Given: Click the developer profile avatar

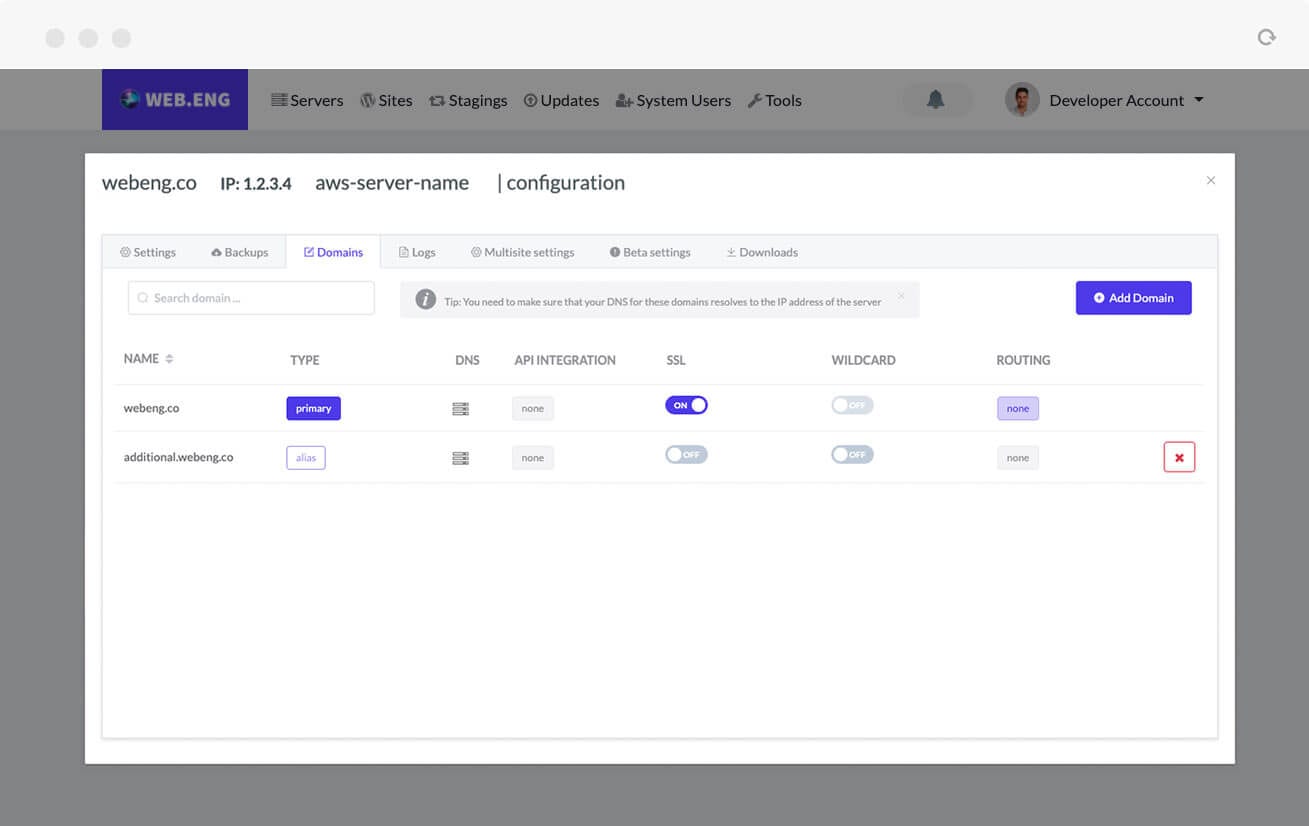Looking at the screenshot, I should (x=1022, y=100).
